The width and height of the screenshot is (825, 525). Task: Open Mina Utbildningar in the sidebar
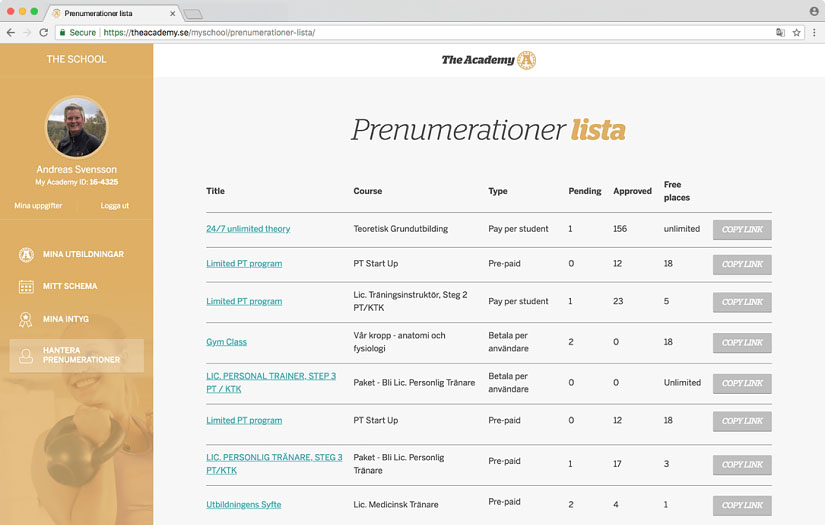click(83, 255)
